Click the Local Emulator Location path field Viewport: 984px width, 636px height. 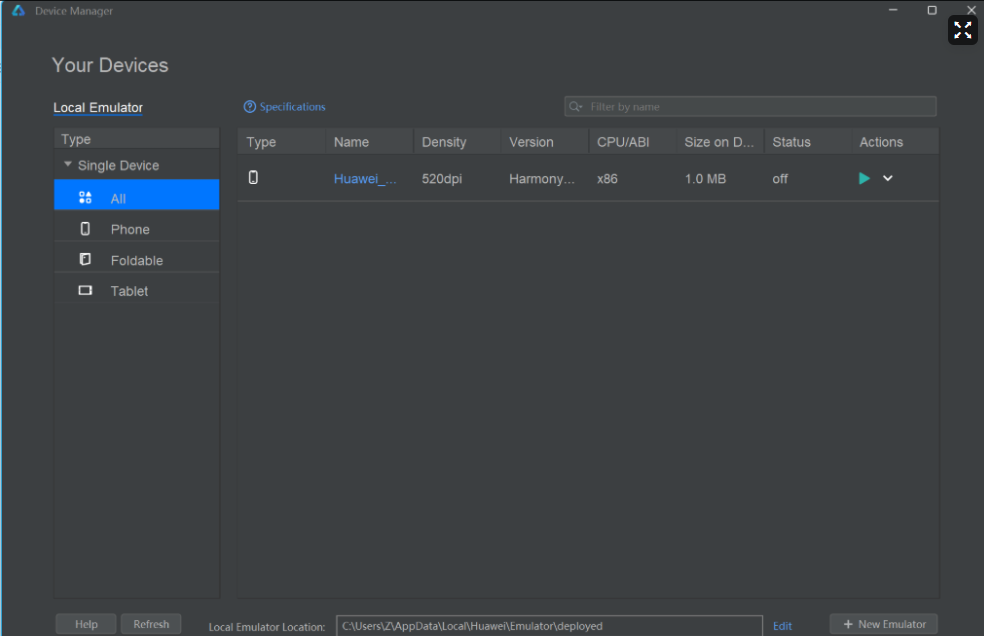(x=549, y=626)
